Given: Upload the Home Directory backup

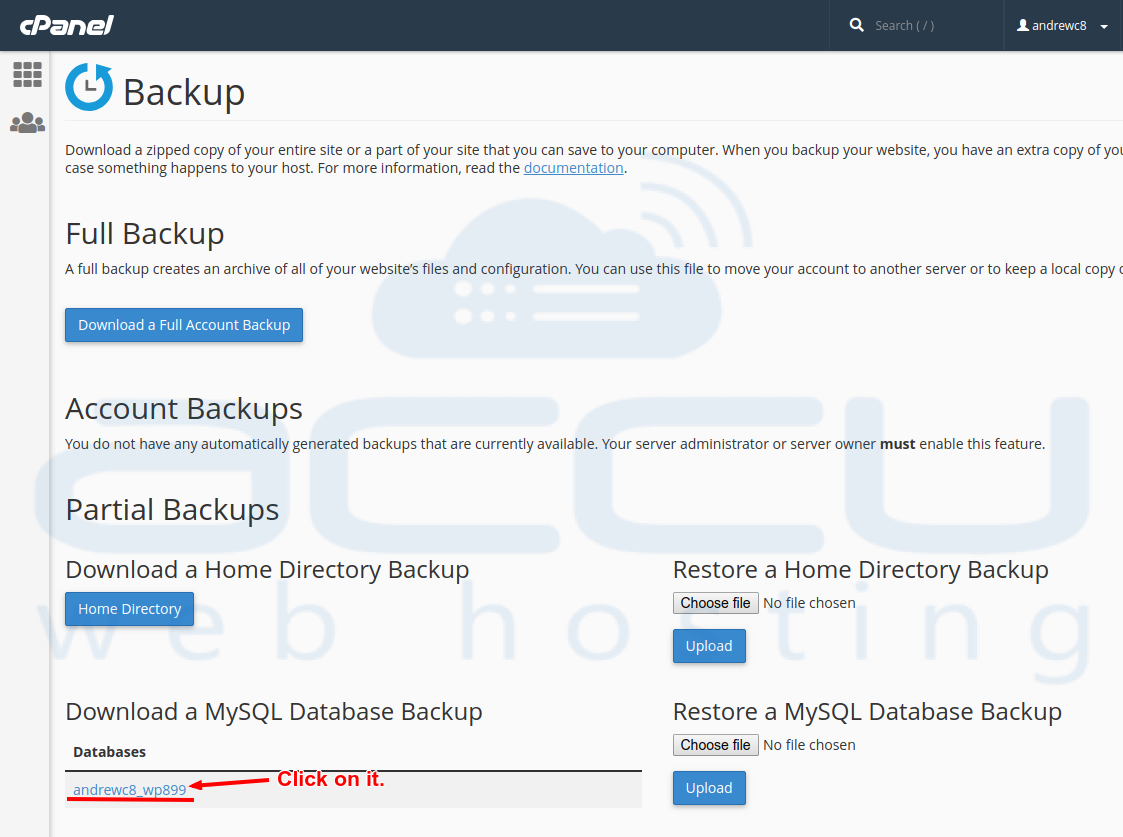Looking at the screenshot, I should point(709,646).
